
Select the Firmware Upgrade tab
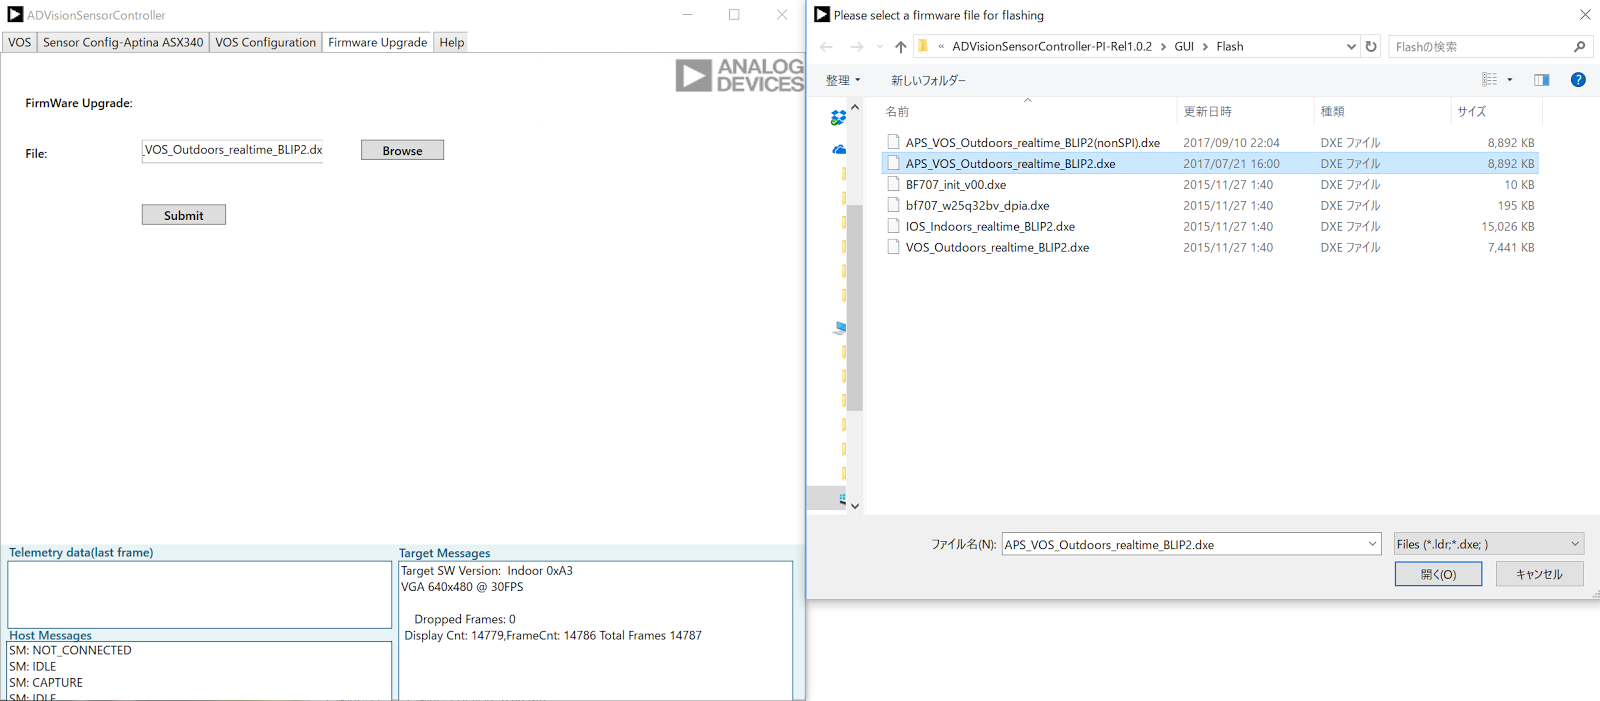coord(377,42)
